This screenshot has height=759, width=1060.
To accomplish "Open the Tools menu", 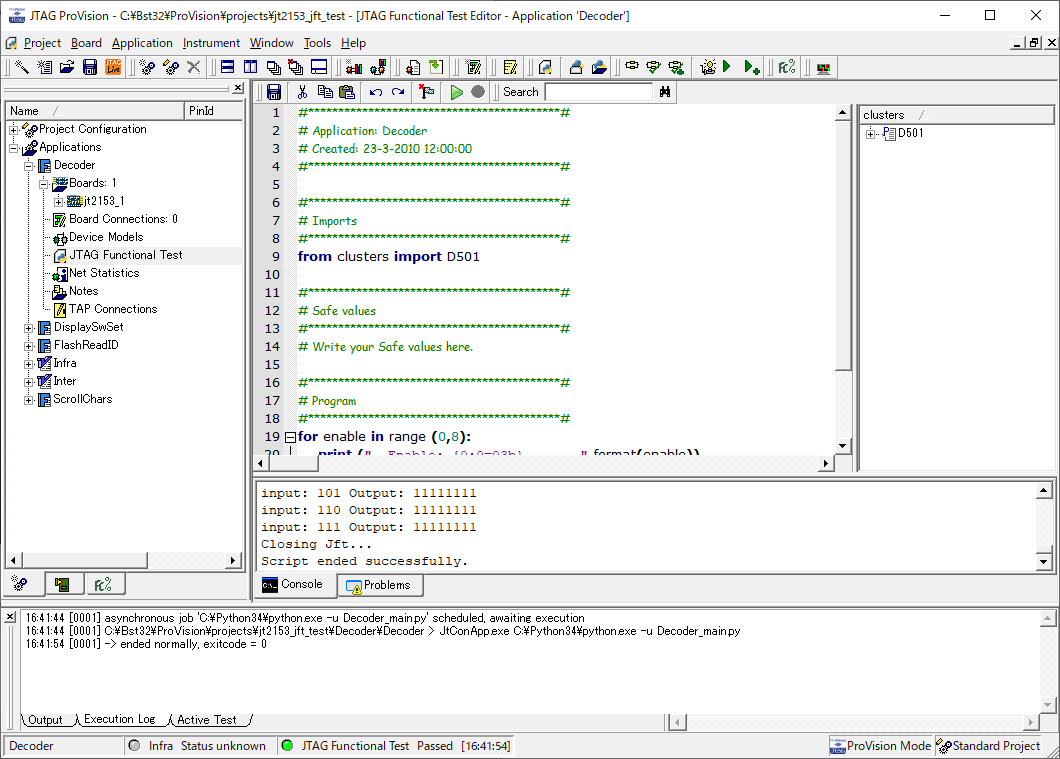I will coord(317,43).
